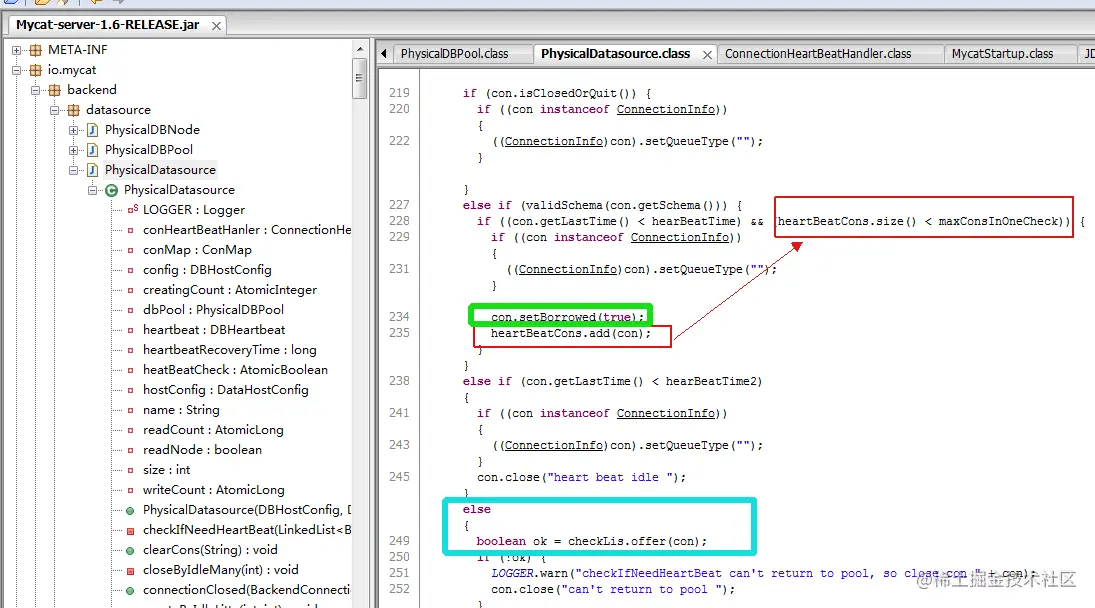Collapse the io.mycat package node
Image resolution: width=1095 pixels, height=608 pixels.
[17, 71]
